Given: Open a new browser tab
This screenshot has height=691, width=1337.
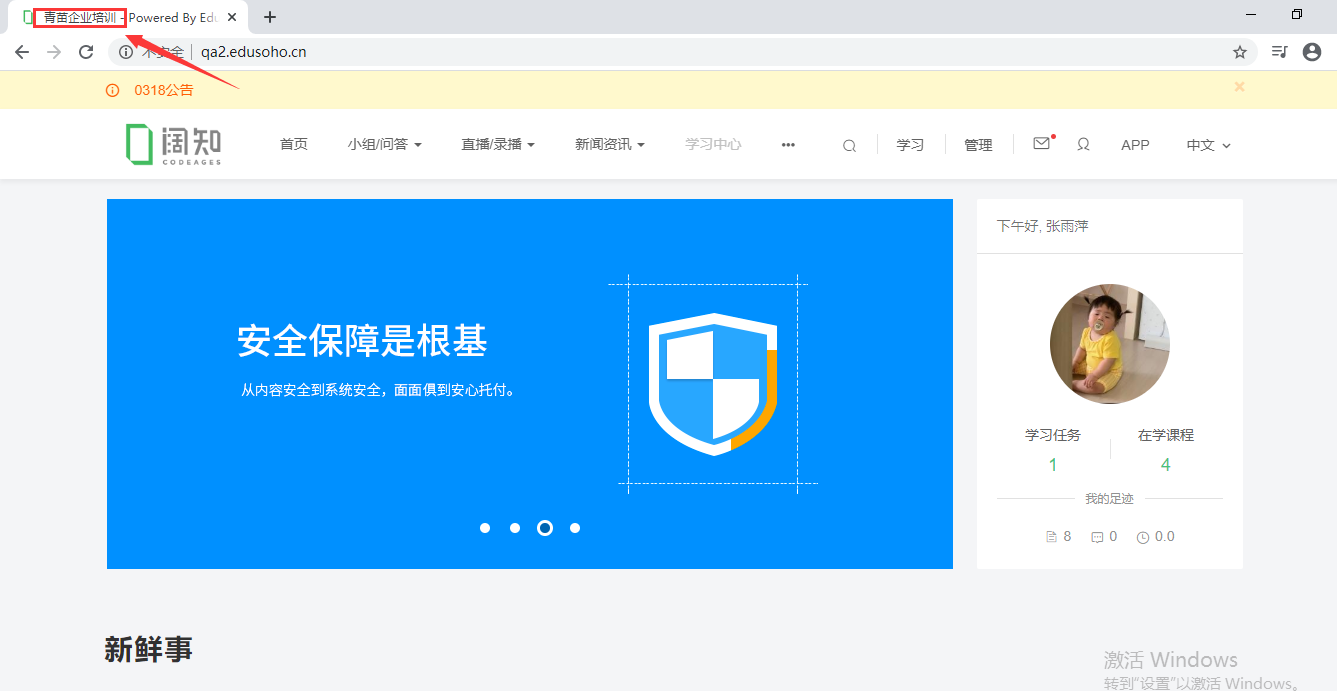Looking at the screenshot, I should coord(269,17).
